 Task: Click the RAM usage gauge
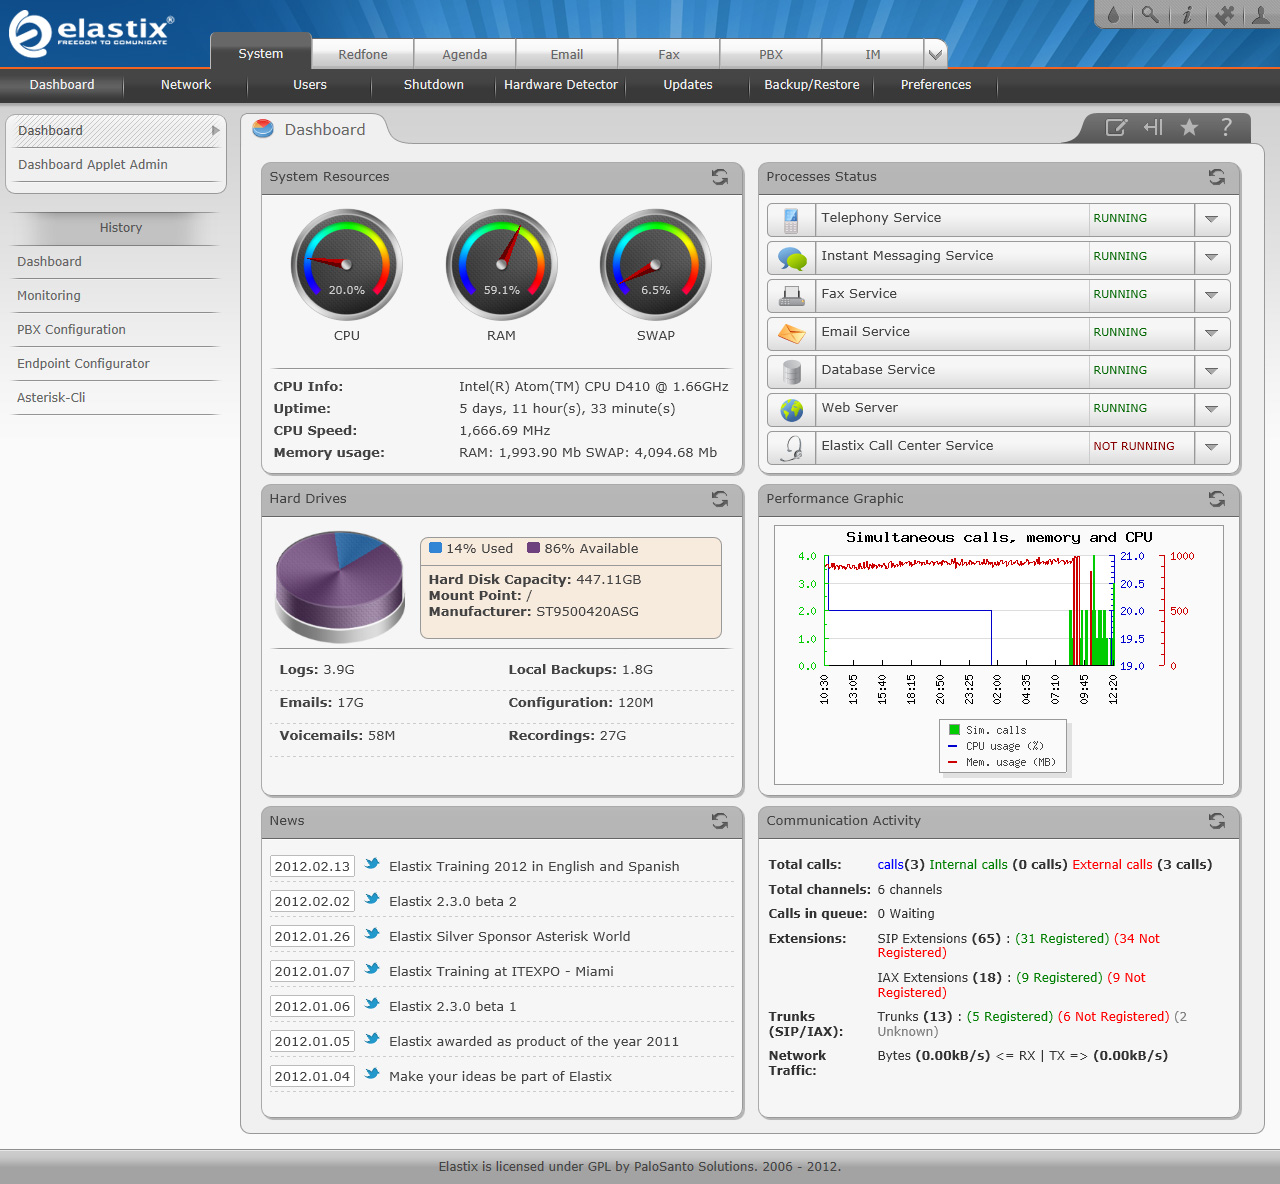(502, 265)
